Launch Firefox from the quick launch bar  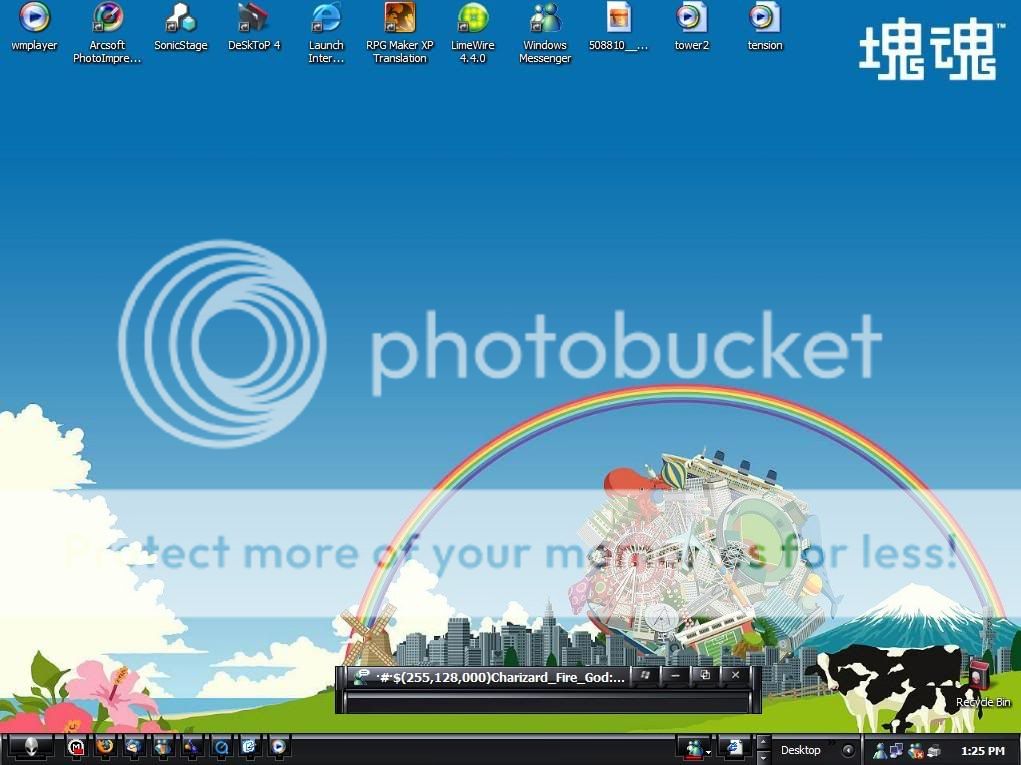point(105,747)
